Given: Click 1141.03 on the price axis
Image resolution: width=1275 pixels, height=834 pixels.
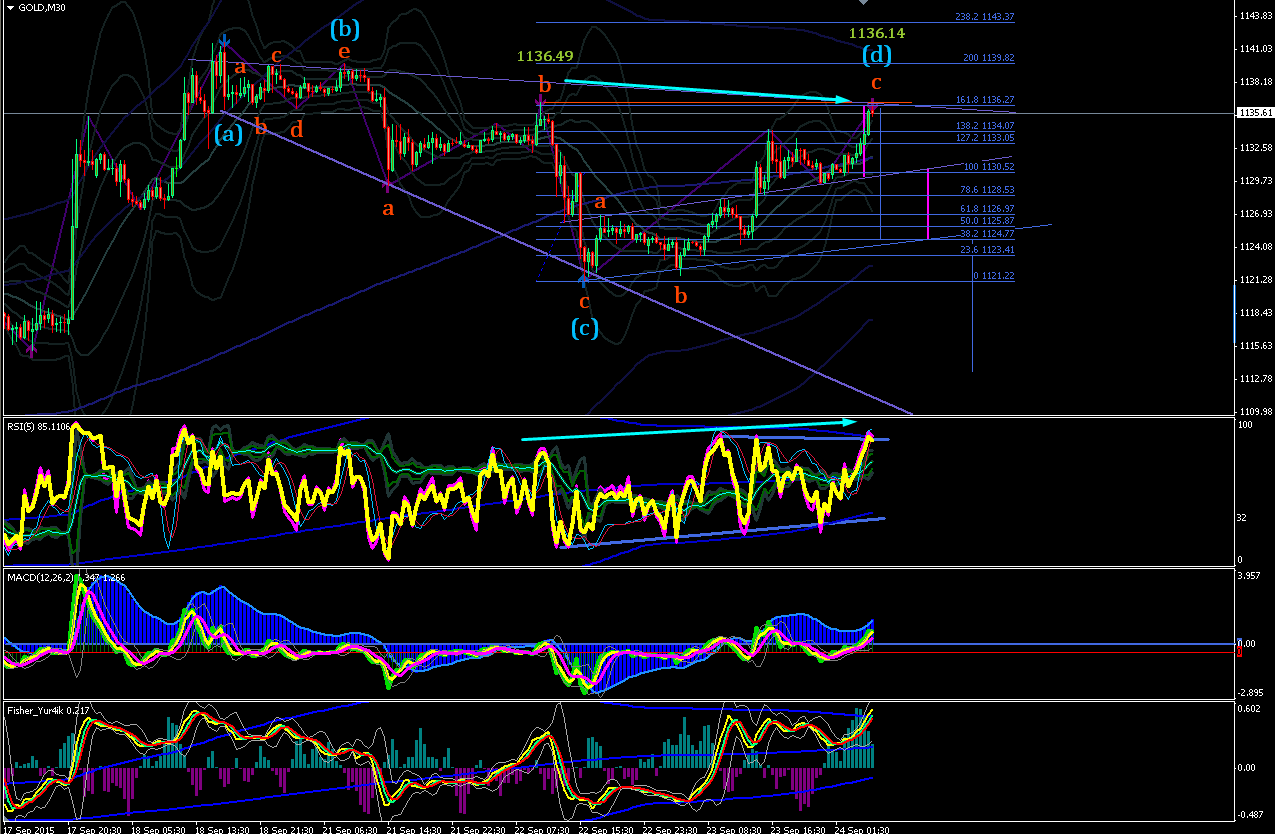Looking at the screenshot, I should point(1255,49).
